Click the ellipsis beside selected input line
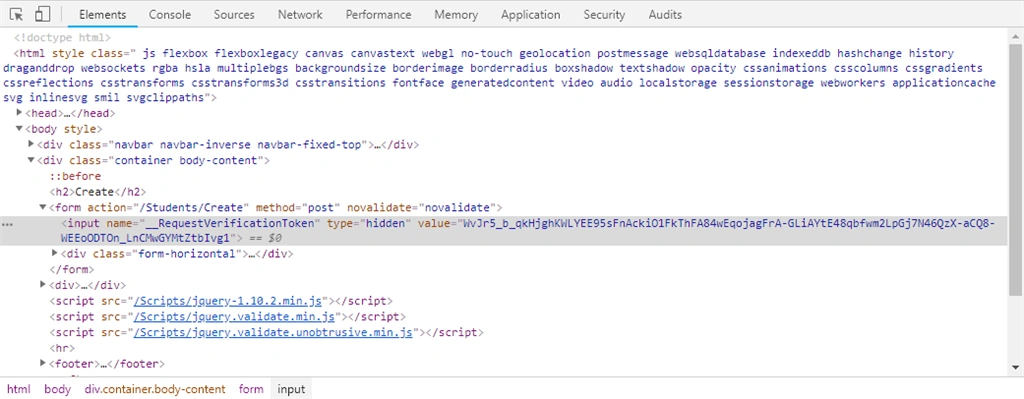This screenshot has height=399, width=1024. (x=7, y=224)
